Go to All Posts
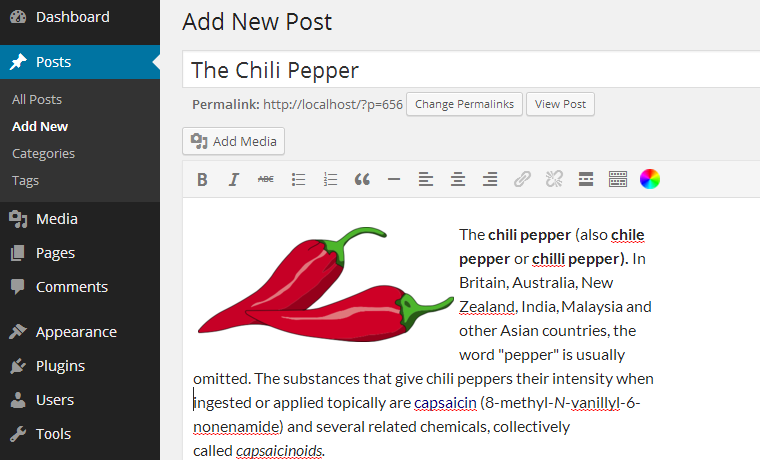 click(37, 99)
